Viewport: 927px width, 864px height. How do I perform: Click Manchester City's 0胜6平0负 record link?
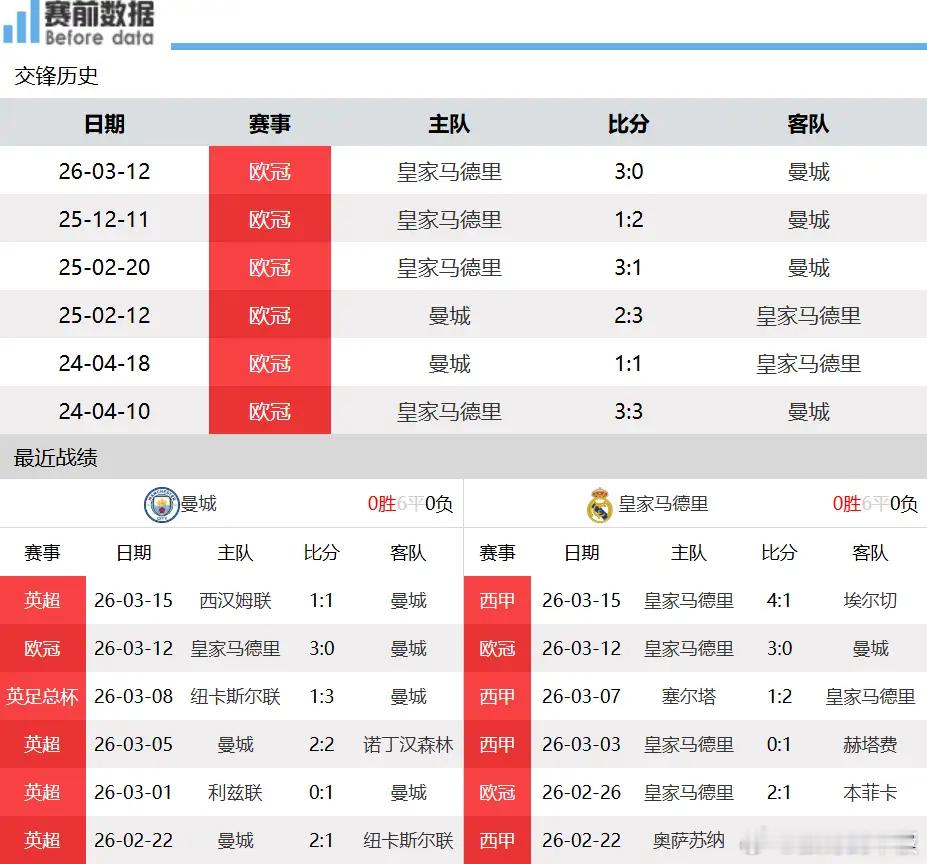point(407,503)
